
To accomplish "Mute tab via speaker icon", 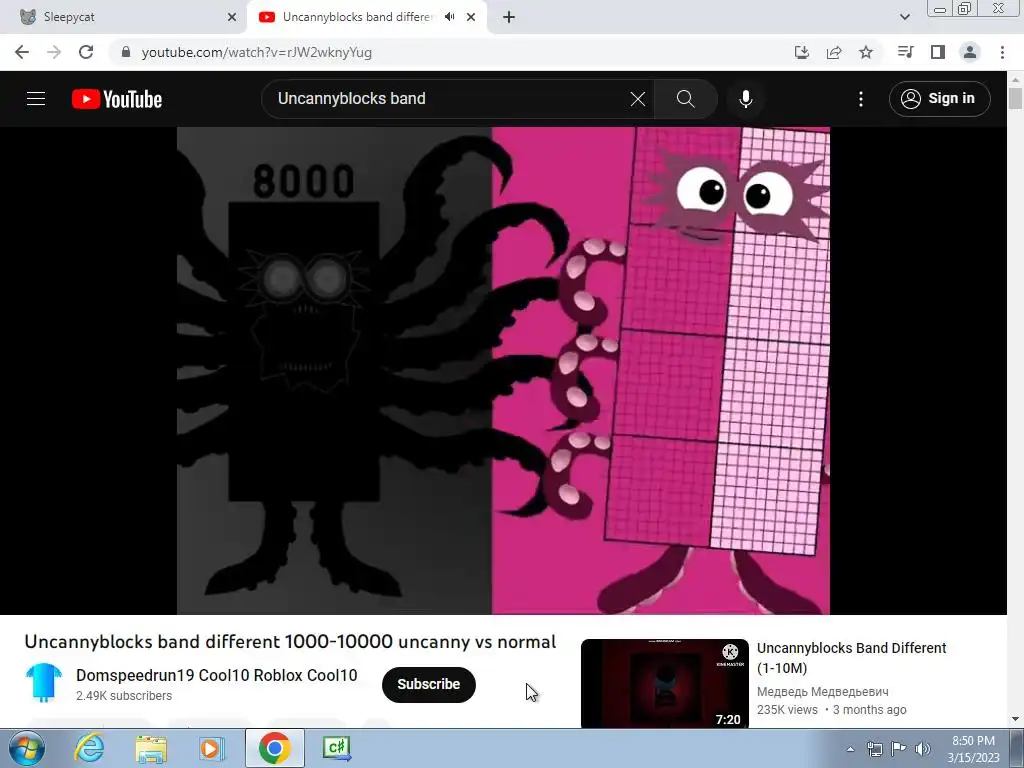I will click(x=449, y=17).
